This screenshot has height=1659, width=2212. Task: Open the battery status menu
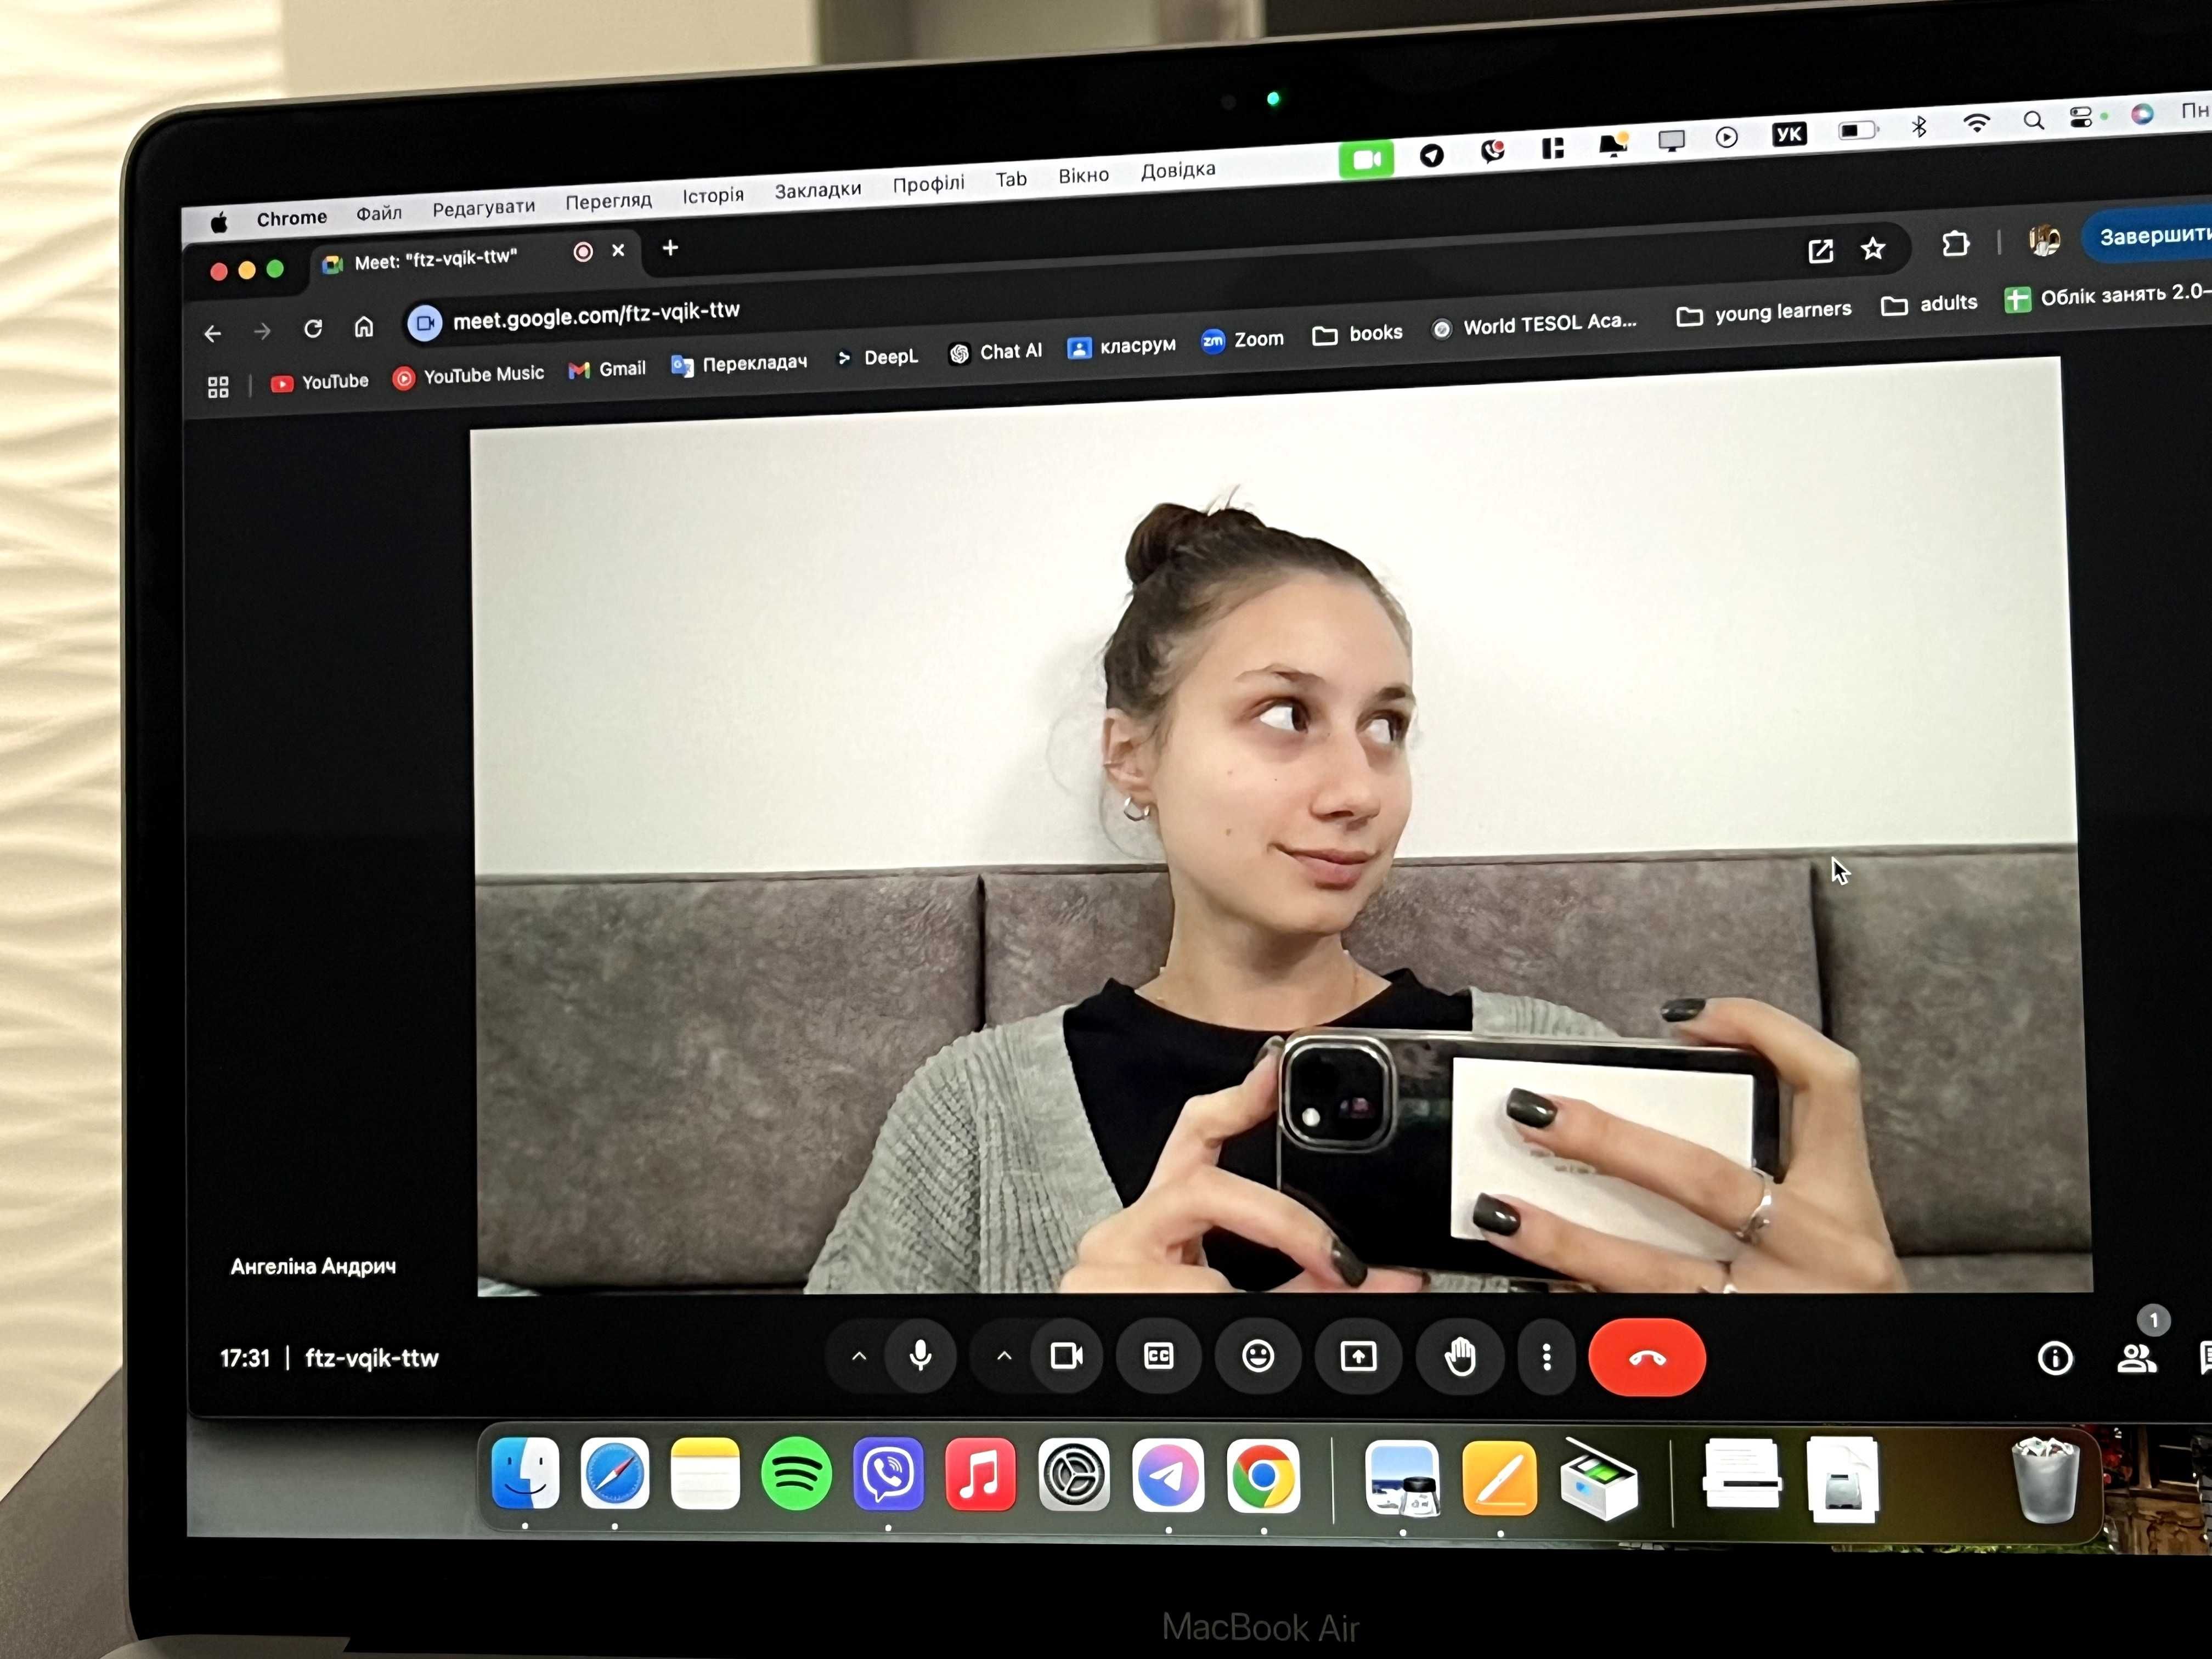coord(1858,131)
